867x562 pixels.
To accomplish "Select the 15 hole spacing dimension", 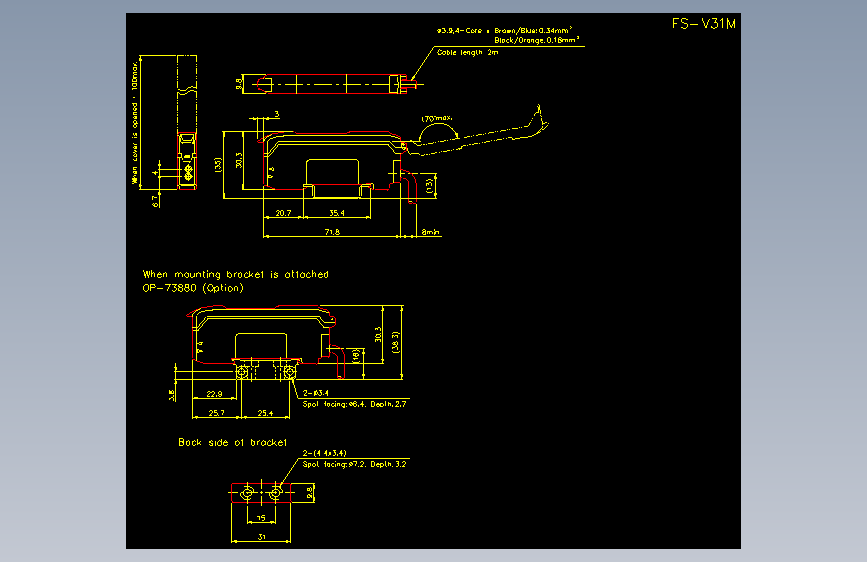I will [262, 518].
